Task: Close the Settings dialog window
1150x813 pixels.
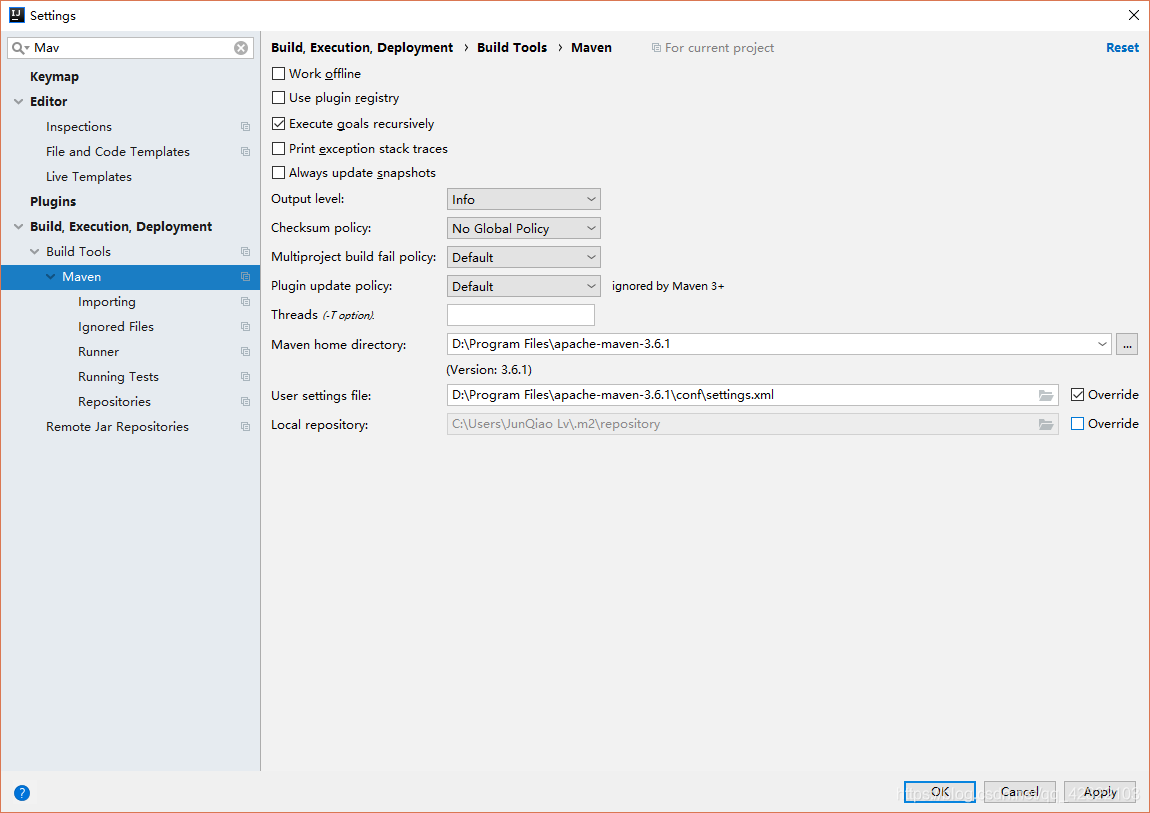Action: [1133, 15]
